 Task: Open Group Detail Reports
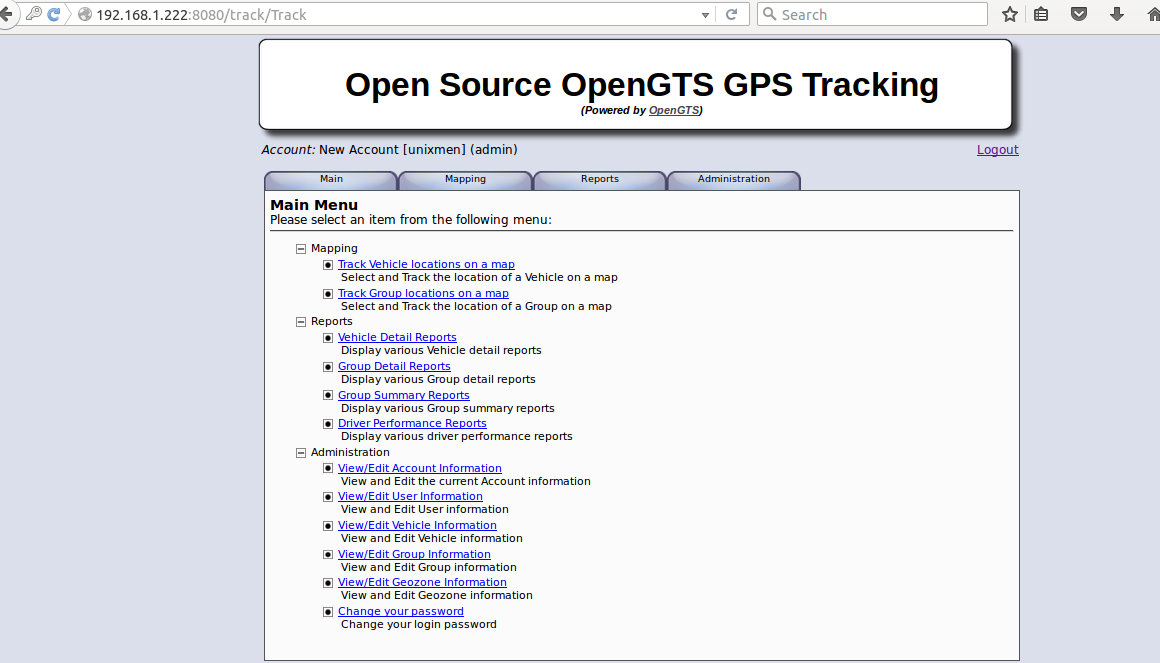[394, 366]
